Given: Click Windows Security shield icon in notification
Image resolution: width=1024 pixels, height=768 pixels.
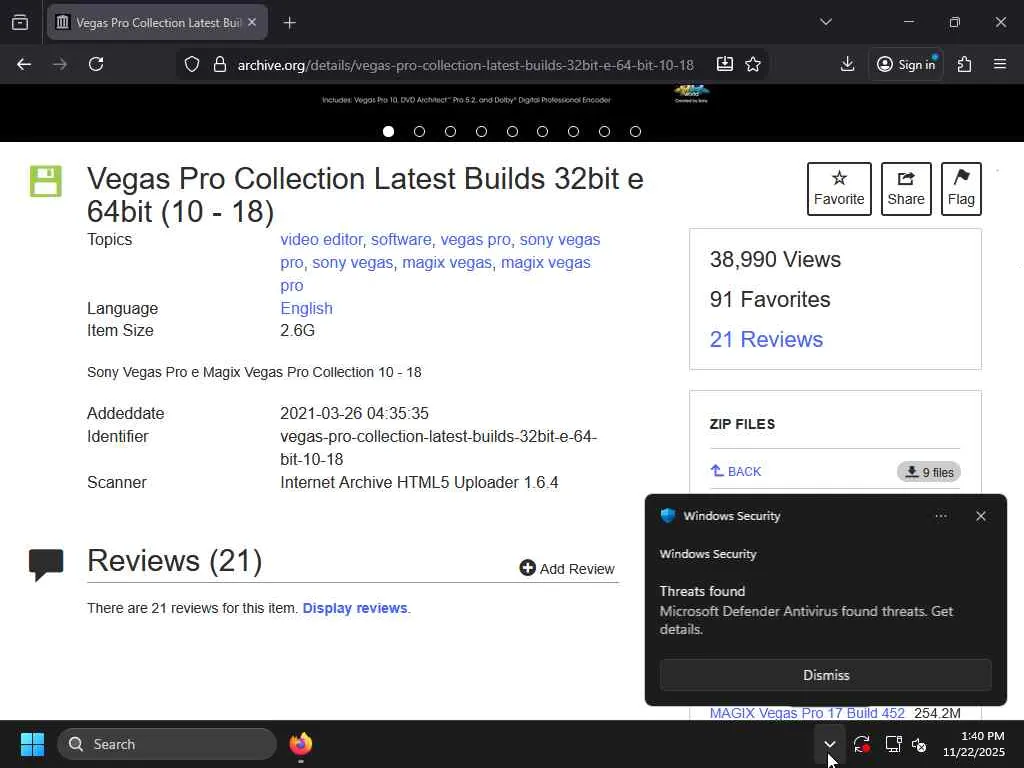Looking at the screenshot, I should point(667,515).
